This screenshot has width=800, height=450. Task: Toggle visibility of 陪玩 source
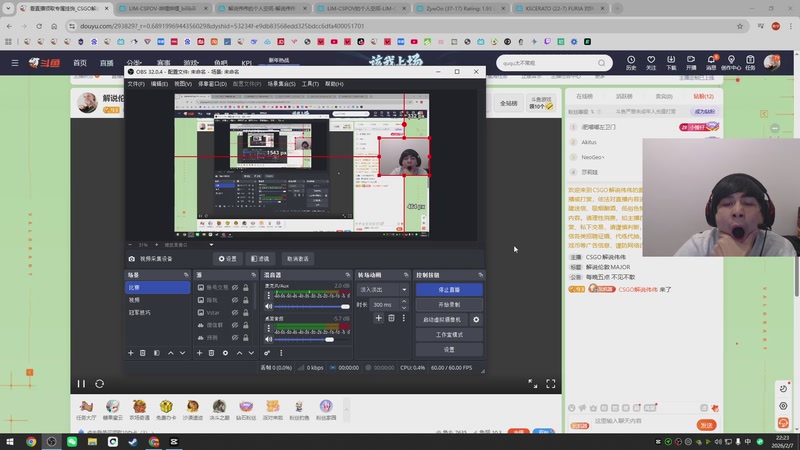click(235, 300)
